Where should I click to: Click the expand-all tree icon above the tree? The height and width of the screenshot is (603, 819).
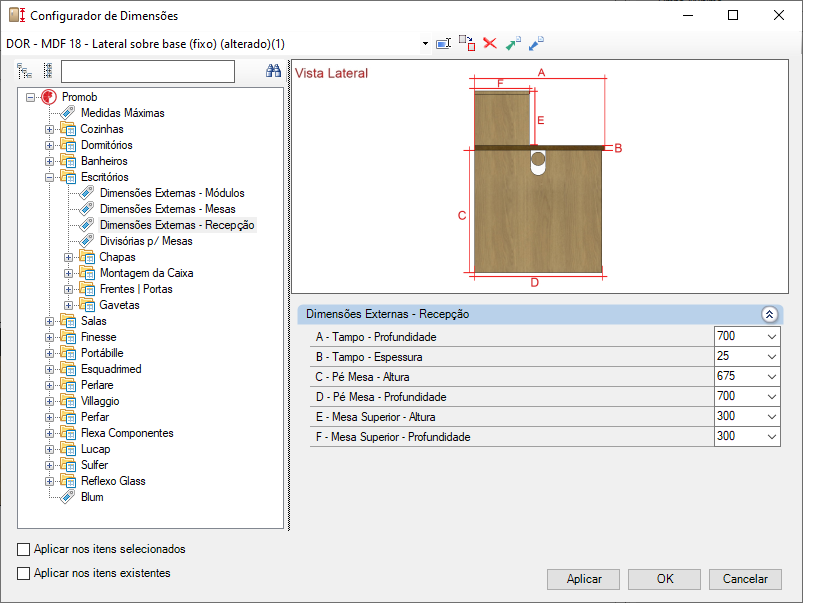(25, 71)
